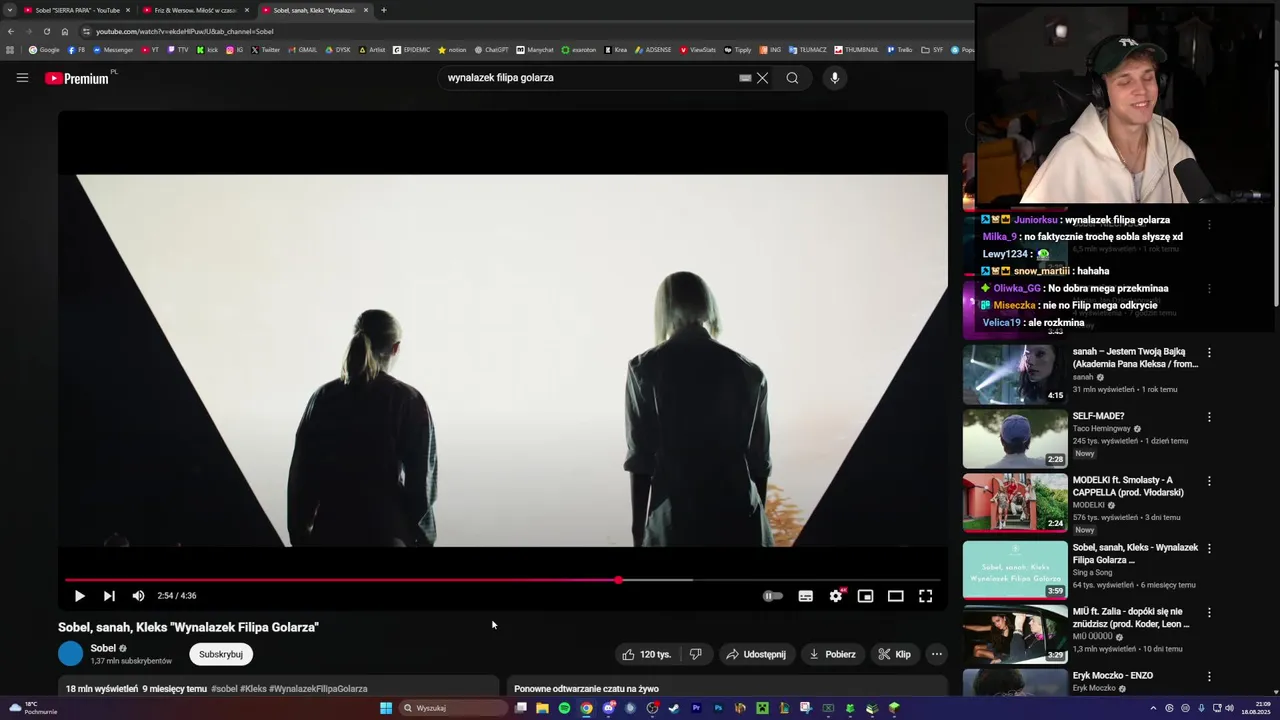Open Spotify from the taskbar
The image size is (1280, 720).
(564, 708)
